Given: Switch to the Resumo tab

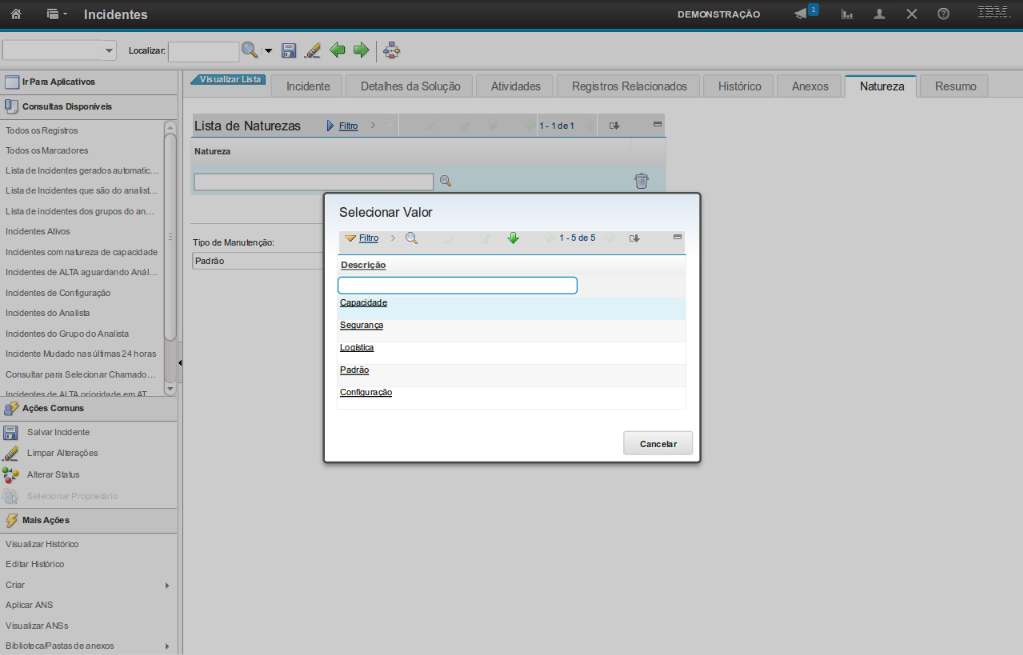Looking at the screenshot, I should [955, 86].
